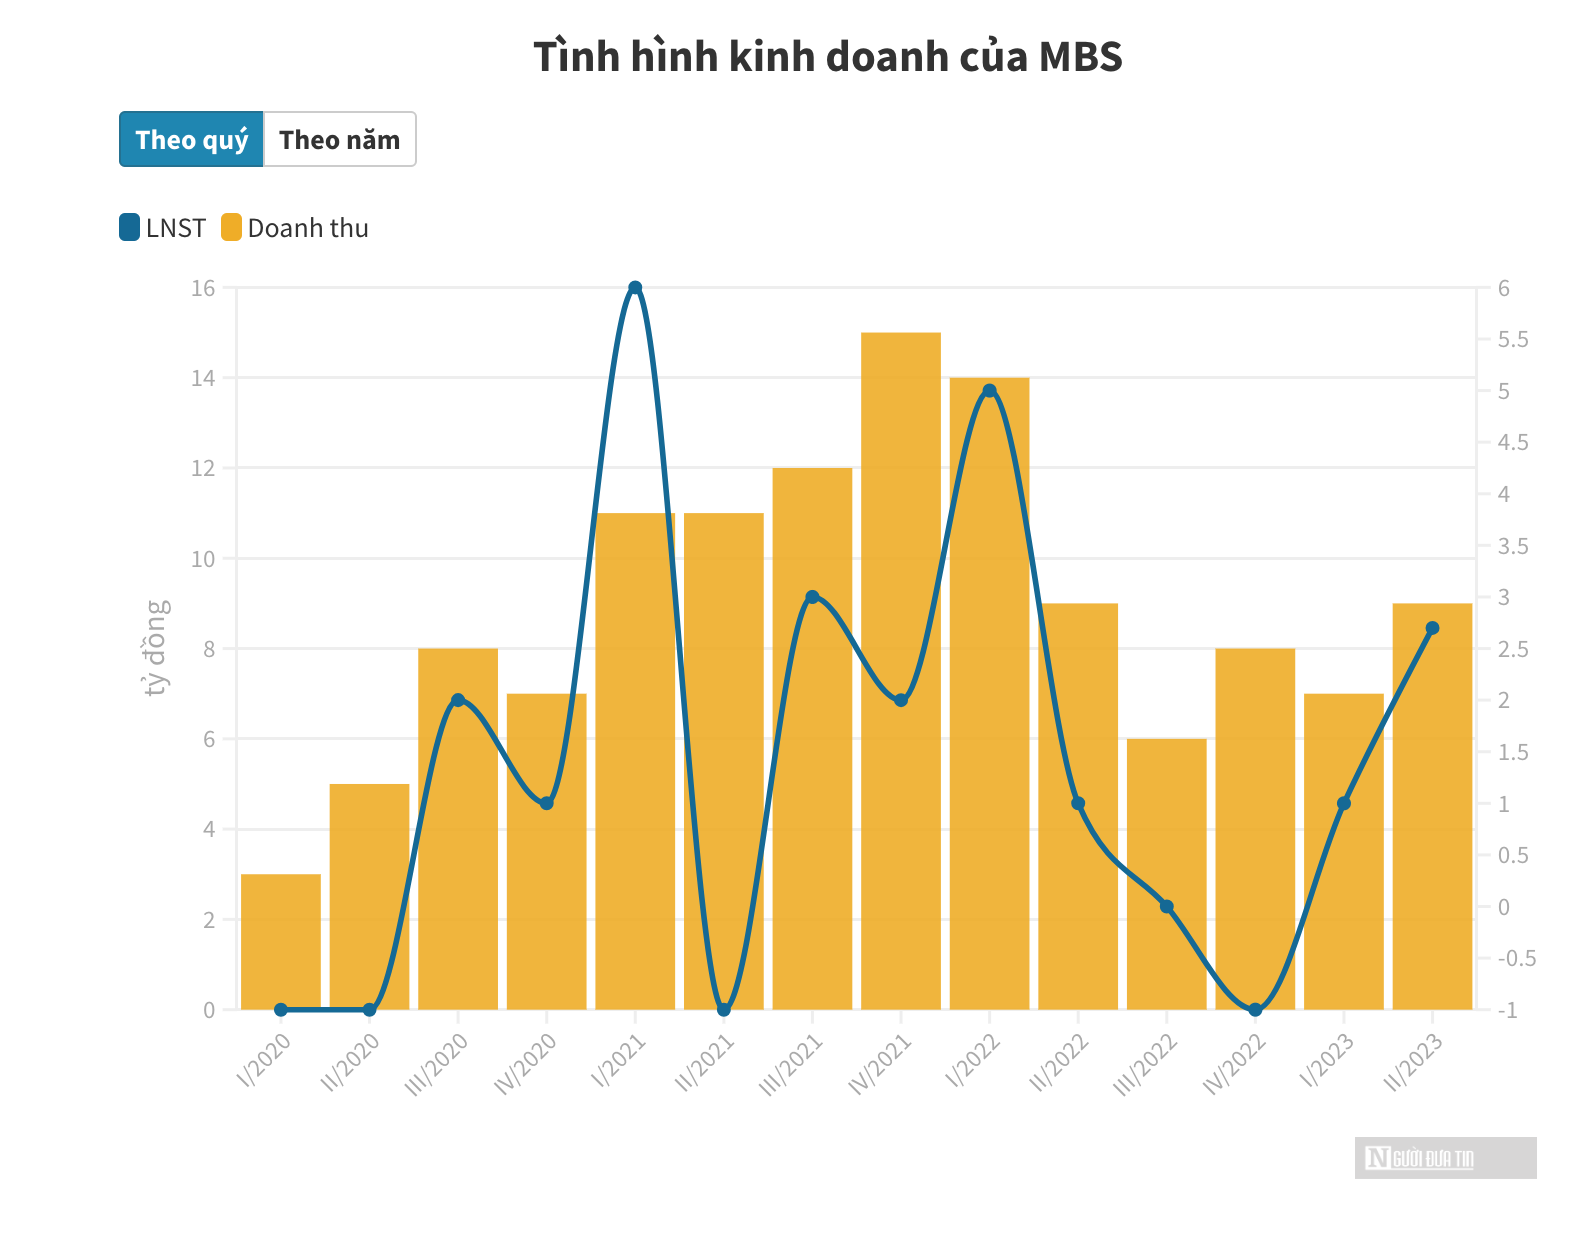Click the LNST point at II/2022
The height and width of the screenshot is (1244, 1596).
tap(1078, 803)
